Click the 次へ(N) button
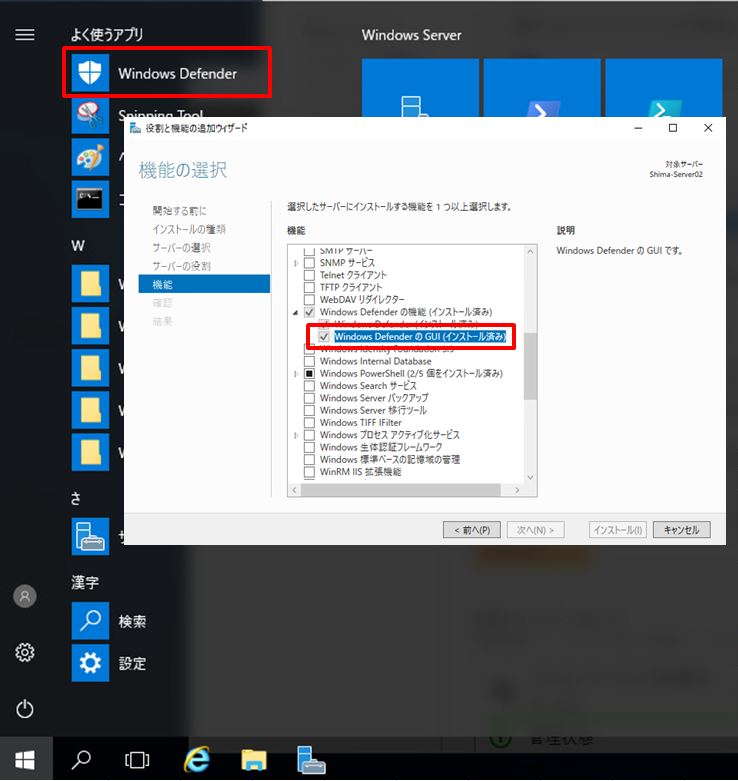This screenshot has height=781, width=738. click(x=535, y=530)
